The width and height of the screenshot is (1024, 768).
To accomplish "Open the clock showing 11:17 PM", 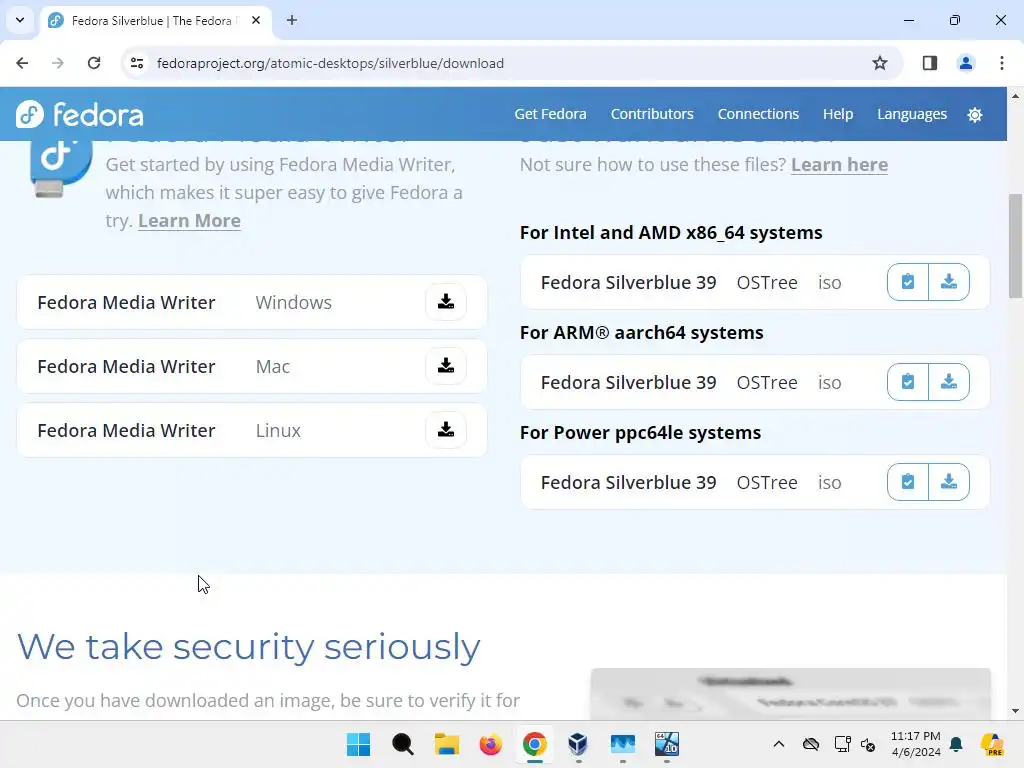I will tap(916, 744).
